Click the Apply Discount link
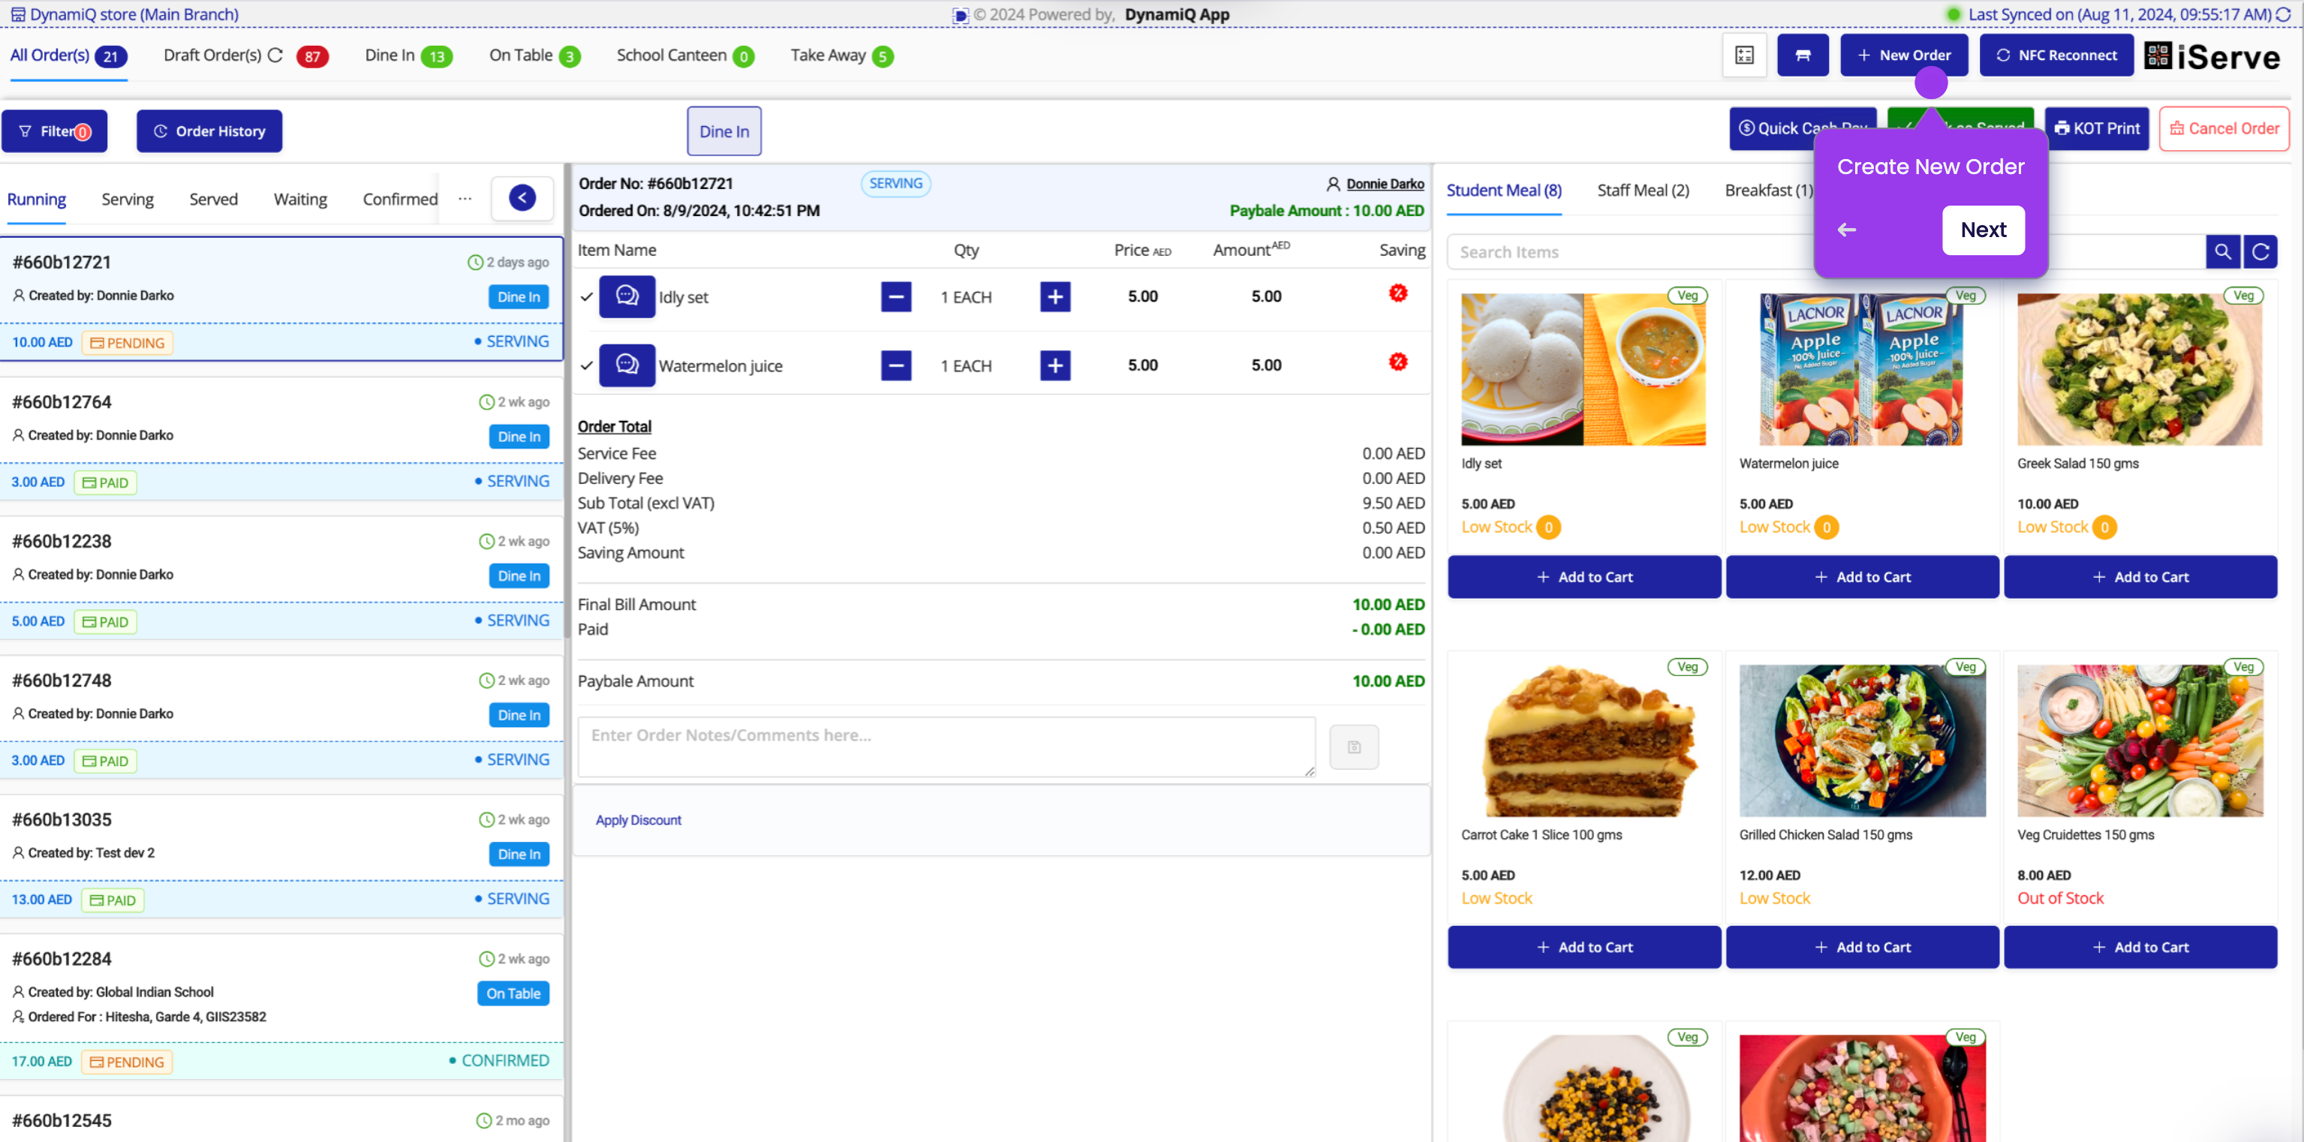Image resolution: width=2304 pixels, height=1142 pixels. point(638,820)
